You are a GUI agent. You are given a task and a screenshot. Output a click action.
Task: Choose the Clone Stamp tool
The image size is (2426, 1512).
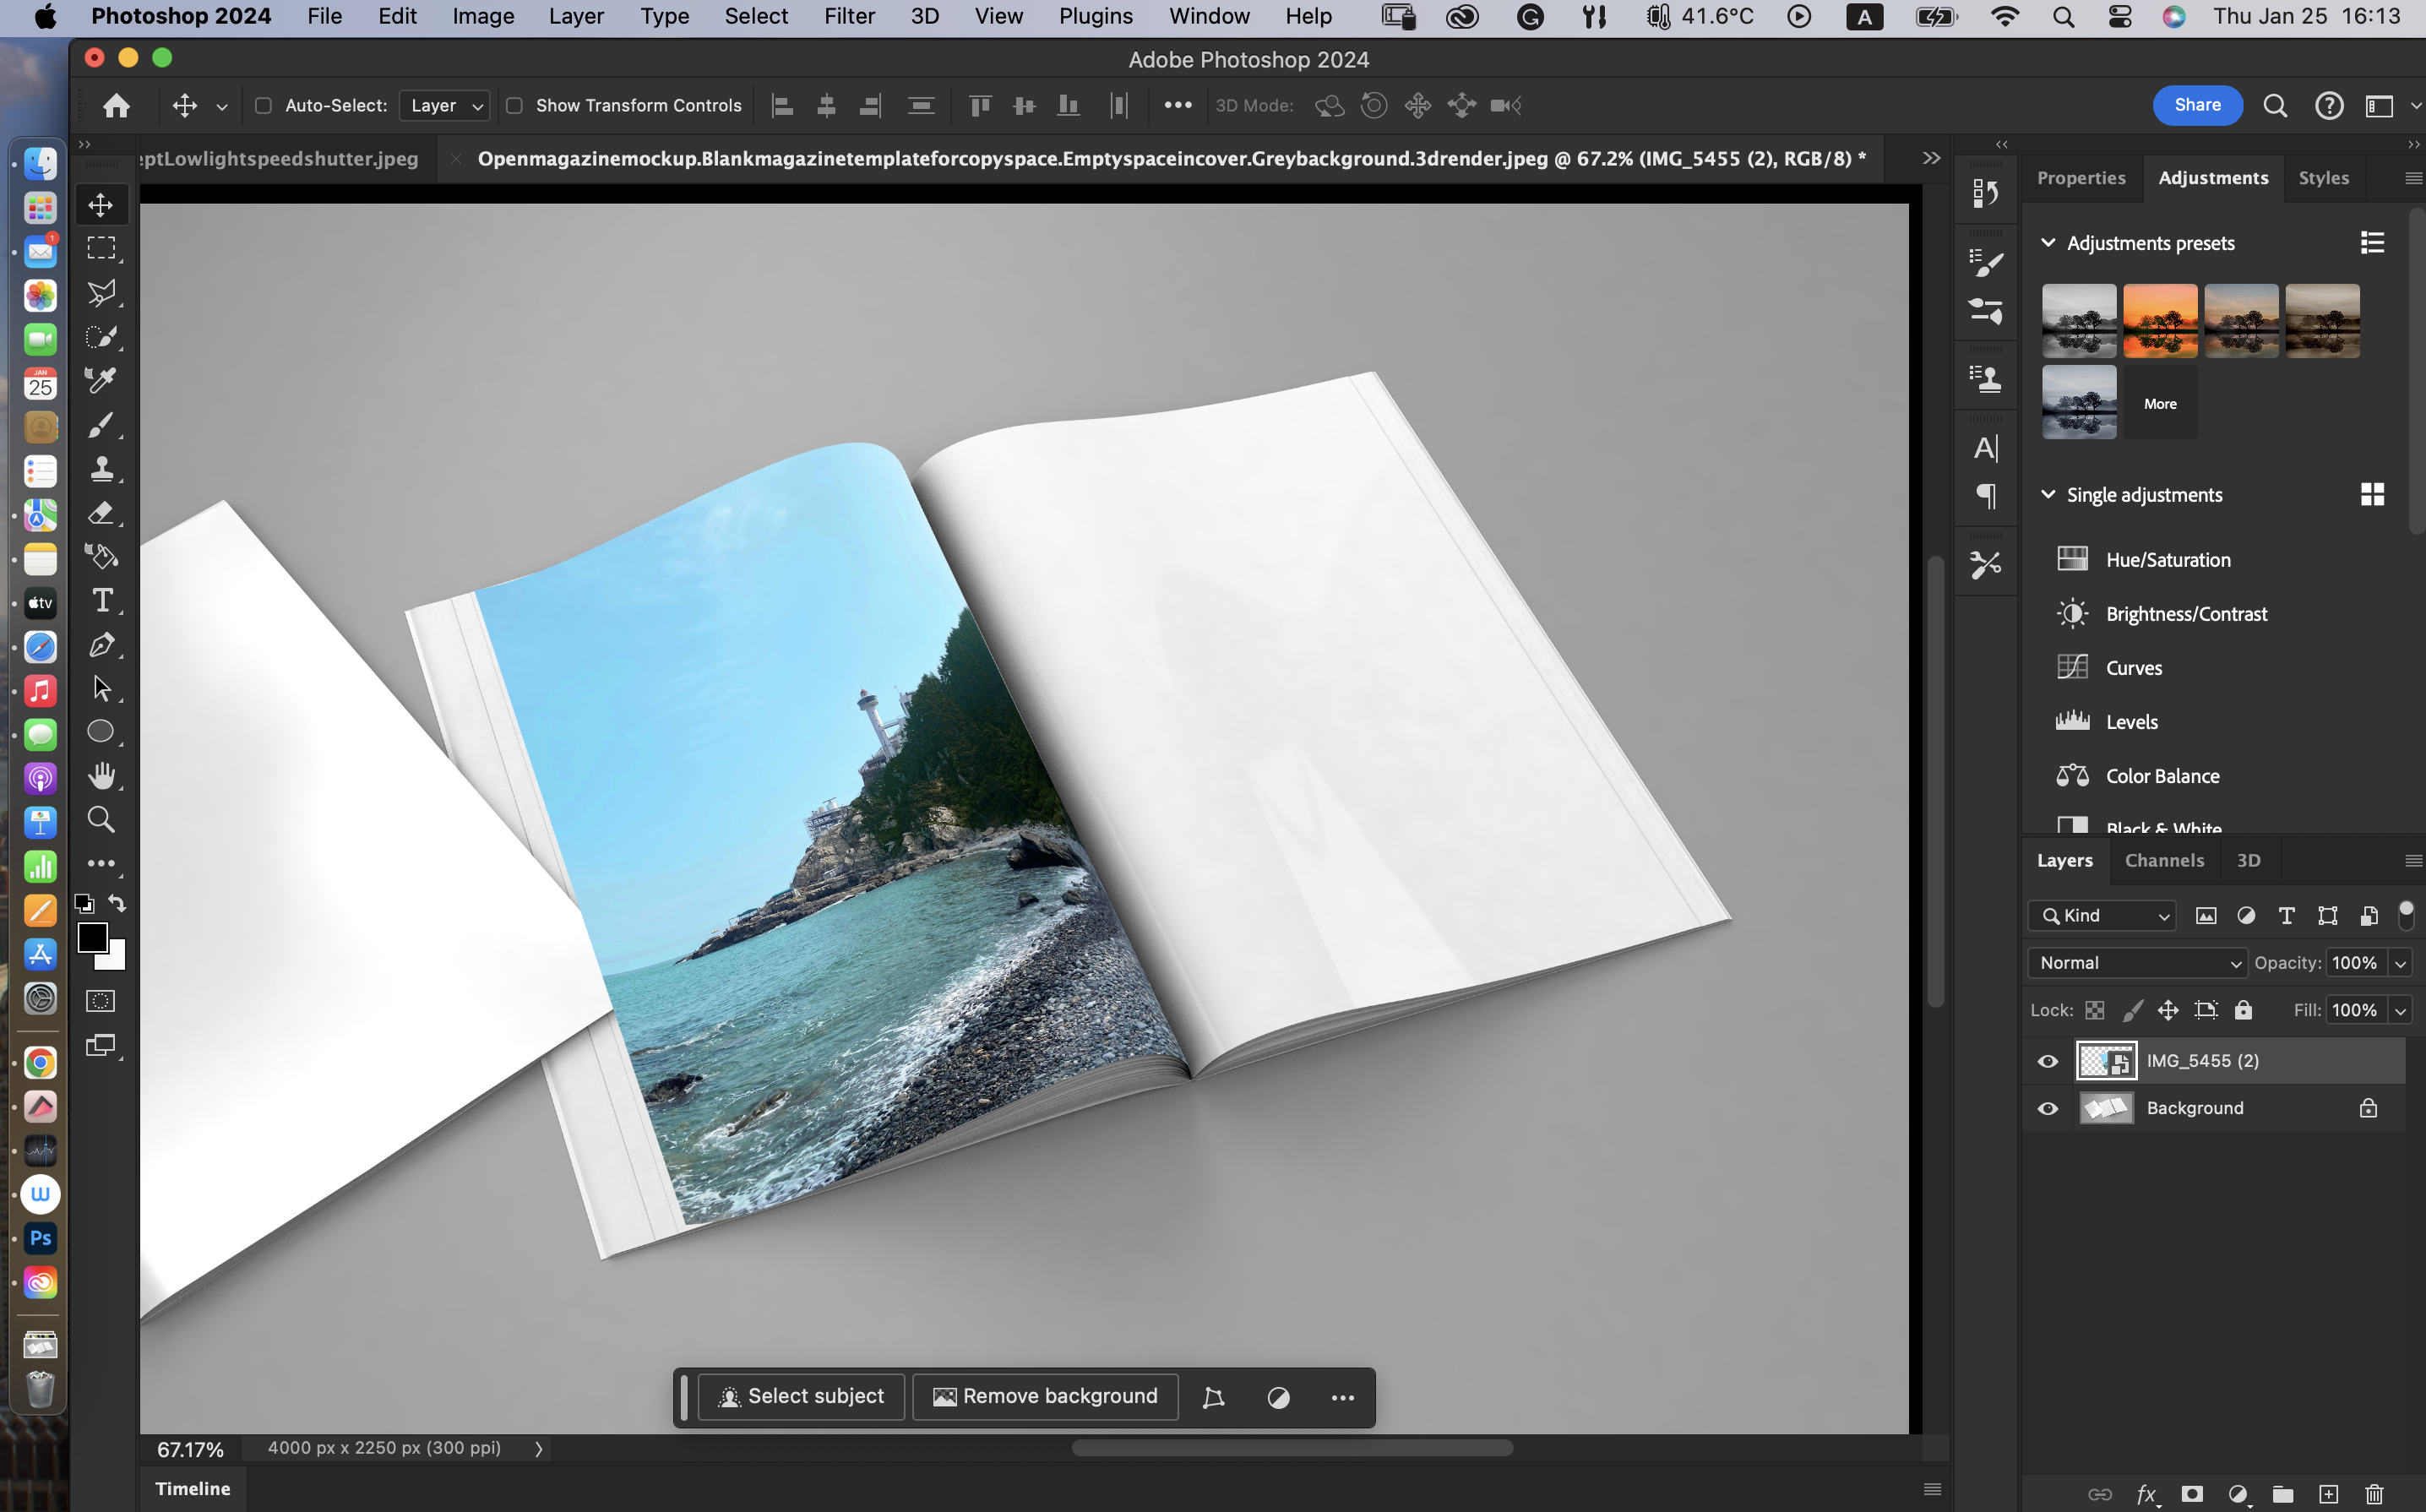[101, 469]
